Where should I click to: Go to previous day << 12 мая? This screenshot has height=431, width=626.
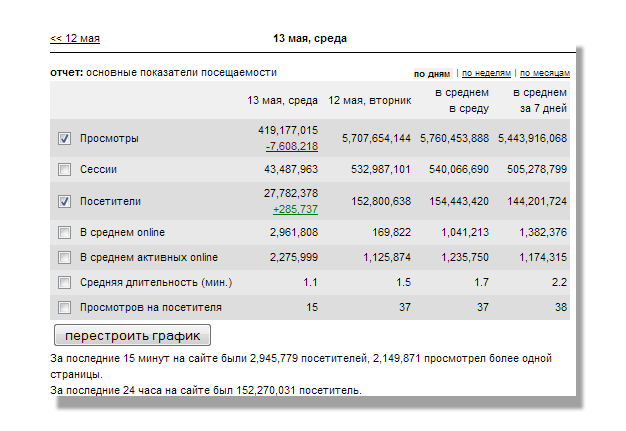[75, 39]
